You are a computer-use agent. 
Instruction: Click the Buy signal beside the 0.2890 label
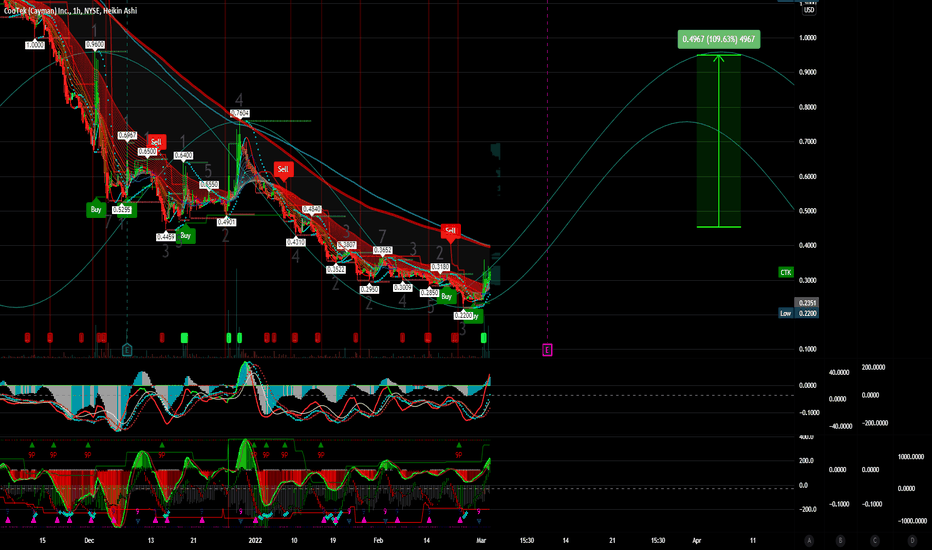[446, 296]
